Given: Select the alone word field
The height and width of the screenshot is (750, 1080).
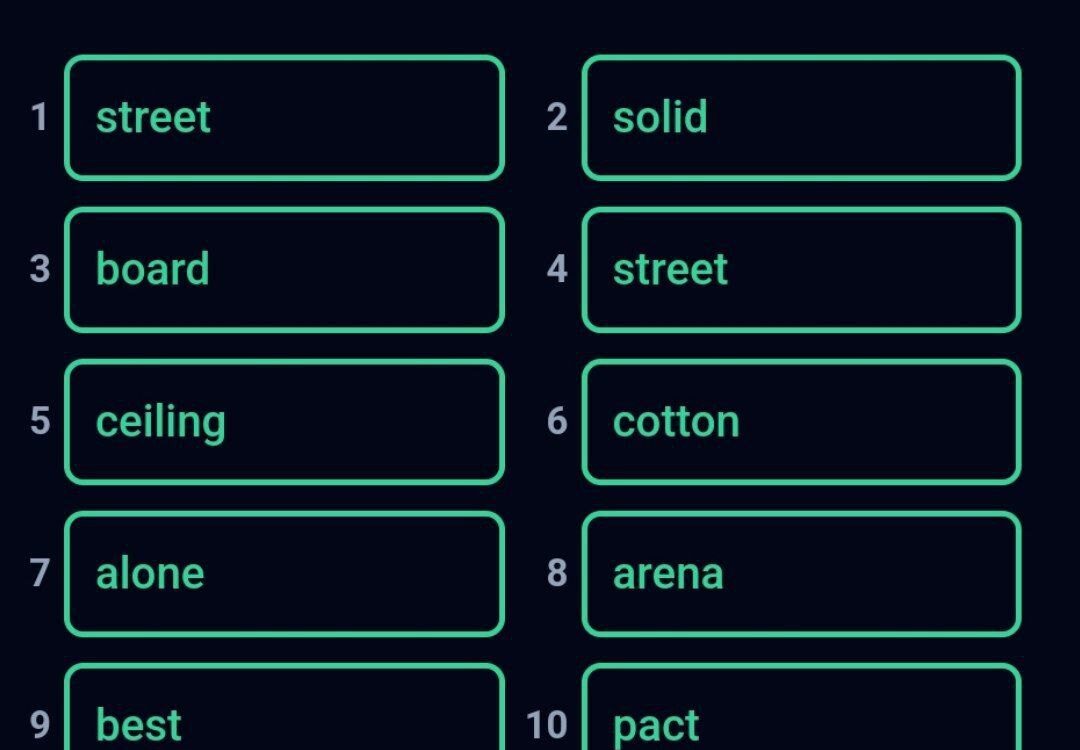Looking at the screenshot, I should click(x=284, y=574).
